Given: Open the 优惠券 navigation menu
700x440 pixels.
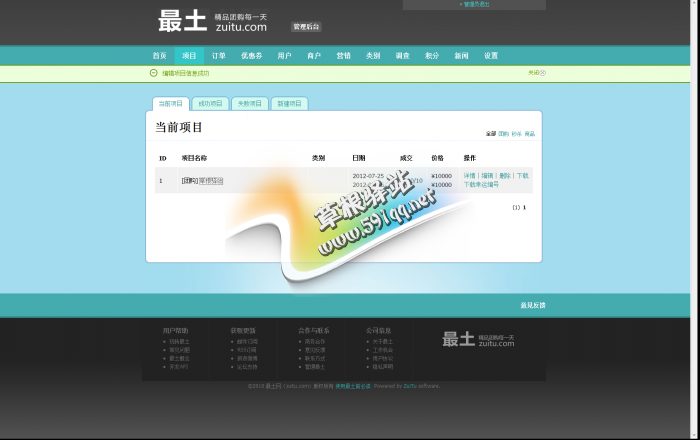Looking at the screenshot, I should [251, 56].
